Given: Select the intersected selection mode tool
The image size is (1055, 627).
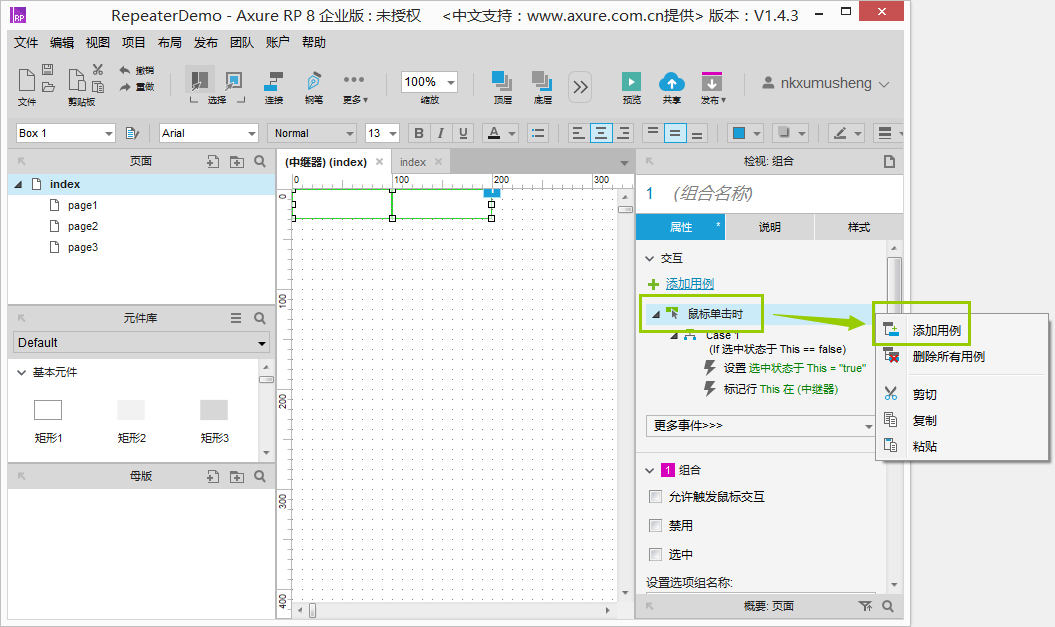Looking at the screenshot, I should point(199,81).
